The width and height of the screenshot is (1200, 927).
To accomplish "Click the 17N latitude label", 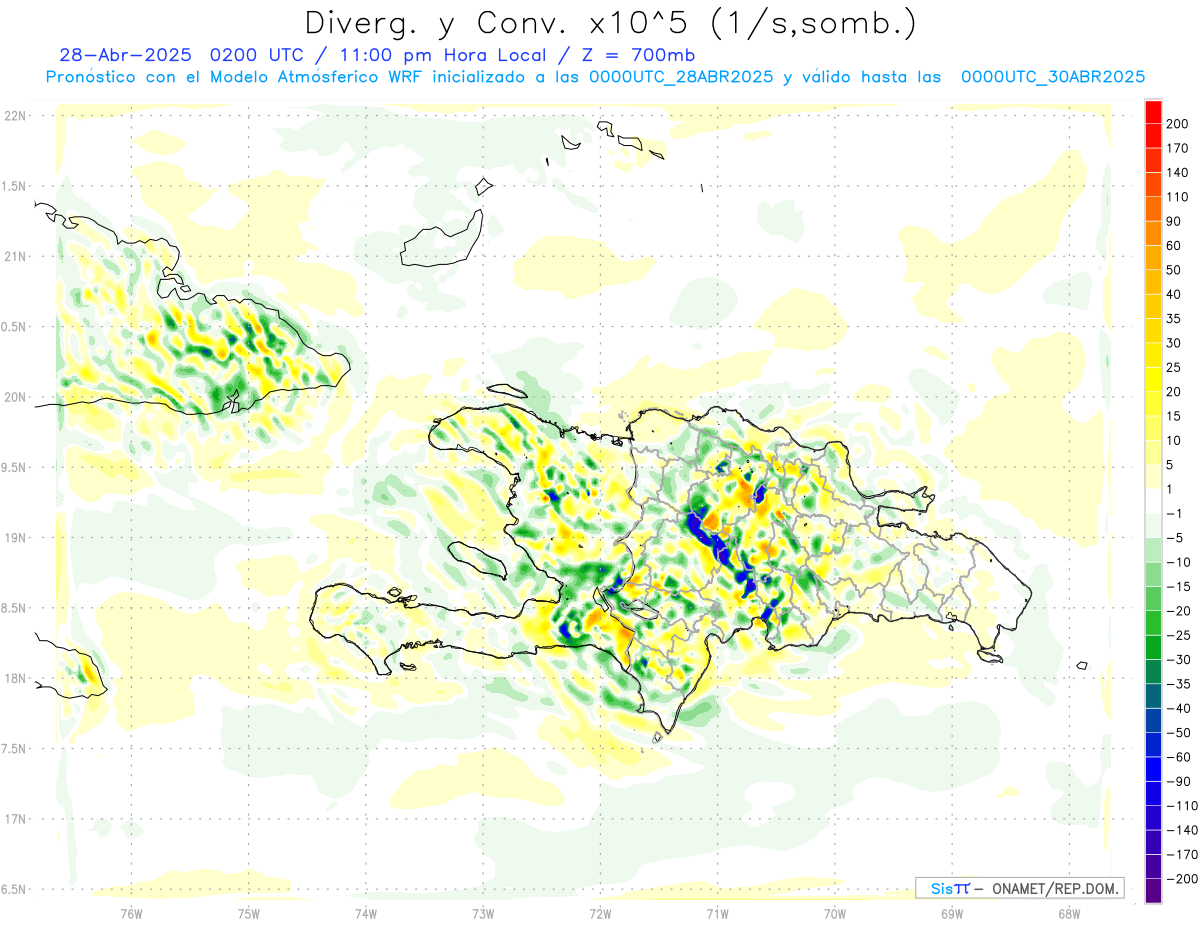I will 15,819.
